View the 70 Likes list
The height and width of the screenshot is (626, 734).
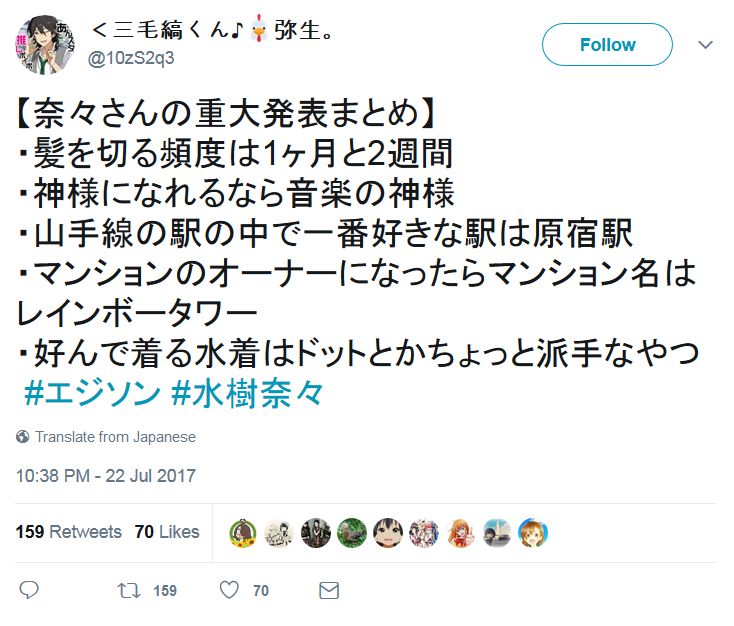tap(167, 532)
